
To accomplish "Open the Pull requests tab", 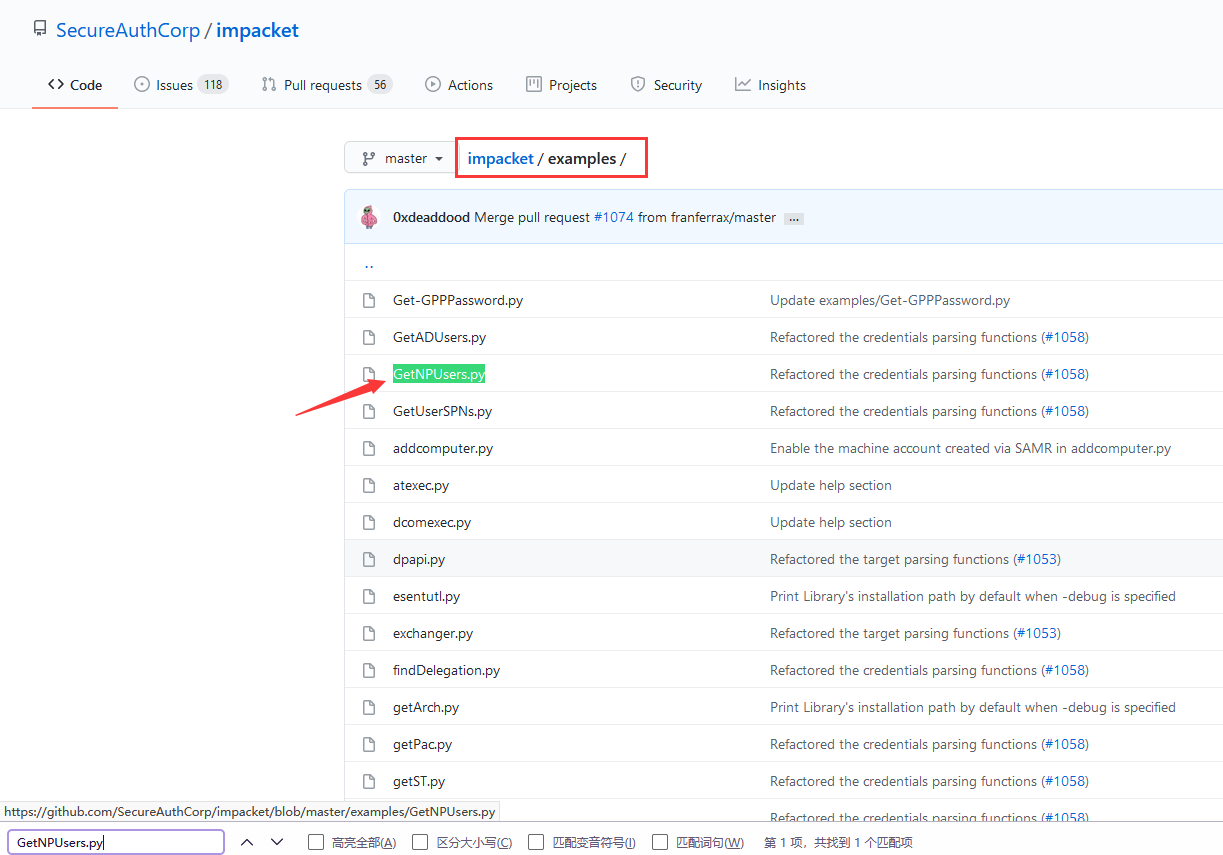I will 325,85.
